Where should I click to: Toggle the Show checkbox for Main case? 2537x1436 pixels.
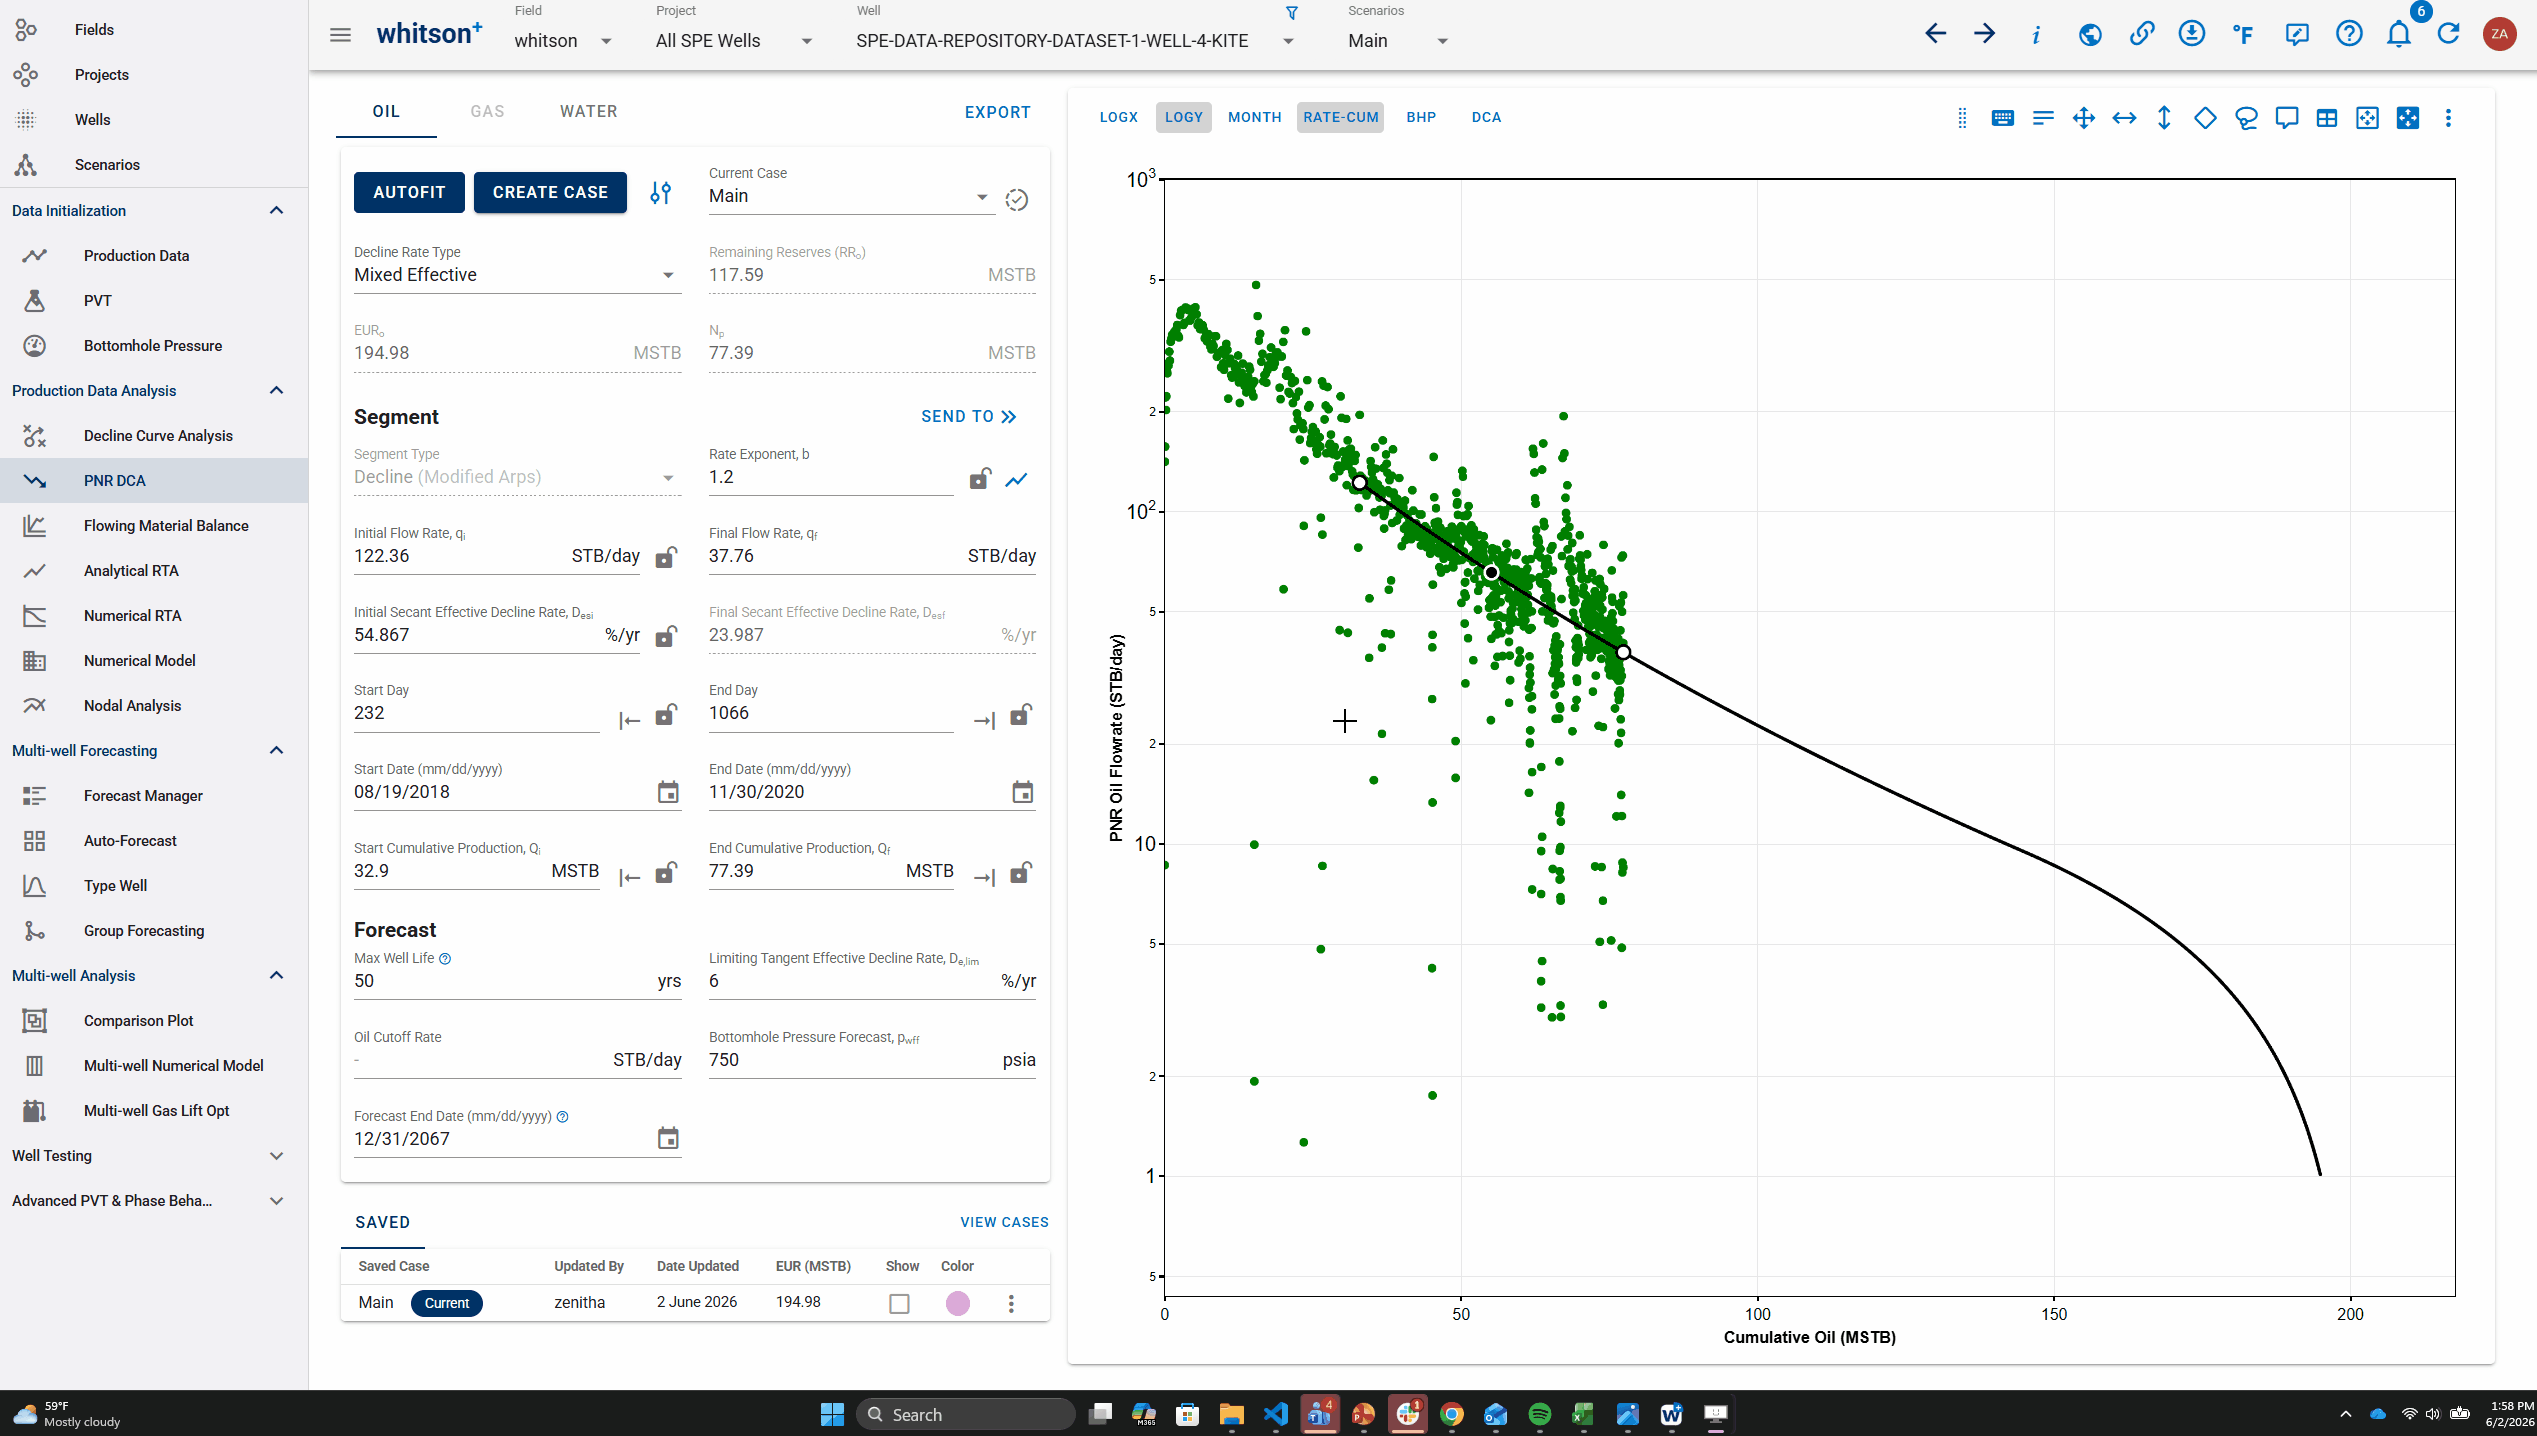pyautogui.click(x=899, y=1303)
